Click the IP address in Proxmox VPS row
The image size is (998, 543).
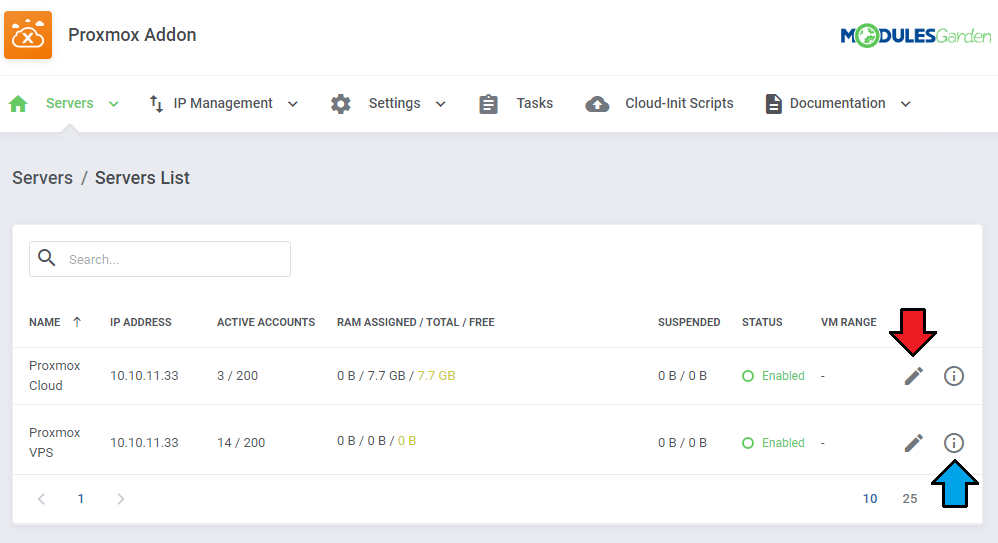144,442
